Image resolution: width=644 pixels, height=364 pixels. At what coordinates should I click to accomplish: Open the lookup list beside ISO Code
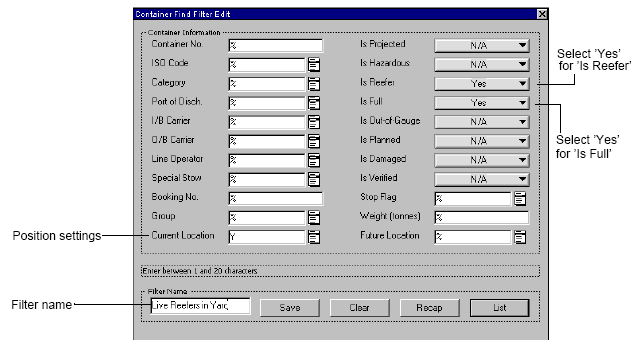314,65
